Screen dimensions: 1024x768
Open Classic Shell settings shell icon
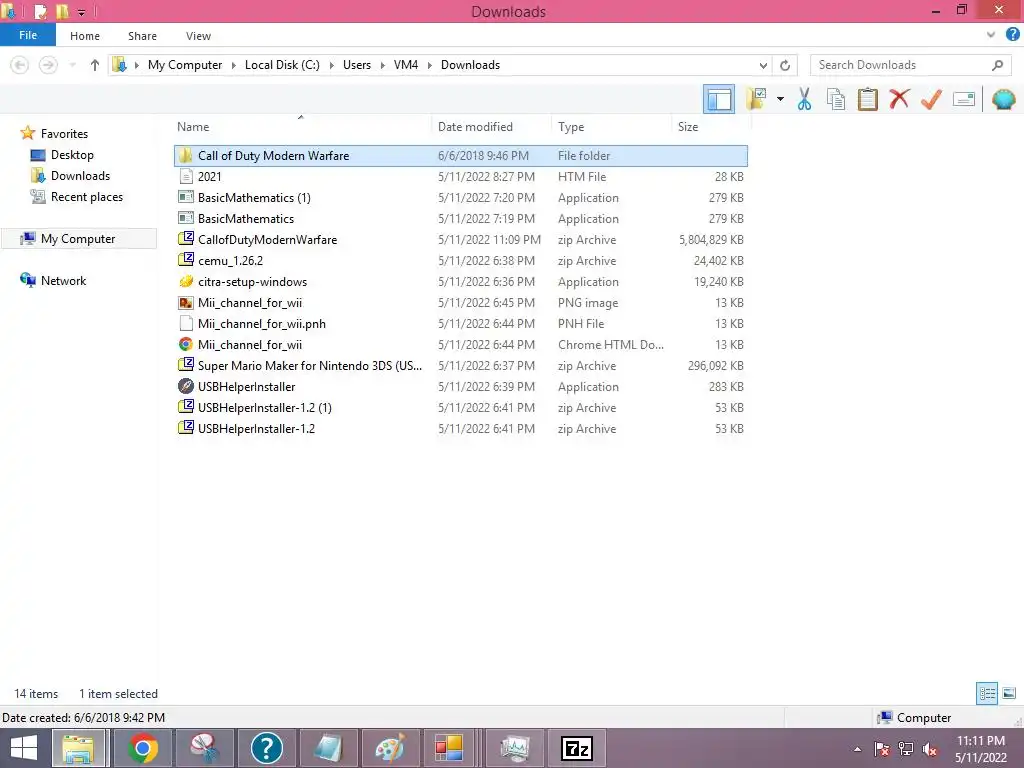pyautogui.click(x=1003, y=99)
